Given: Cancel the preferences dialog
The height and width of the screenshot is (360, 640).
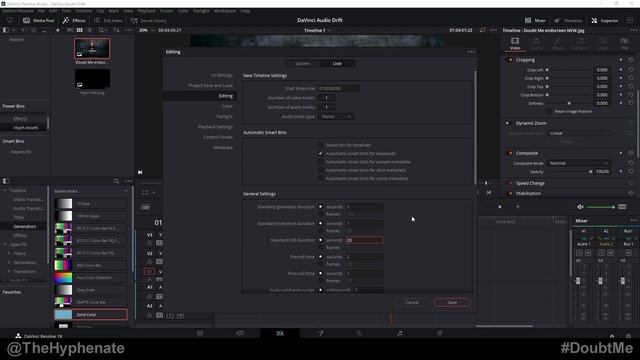Looking at the screenshot, I should [412, 302].
